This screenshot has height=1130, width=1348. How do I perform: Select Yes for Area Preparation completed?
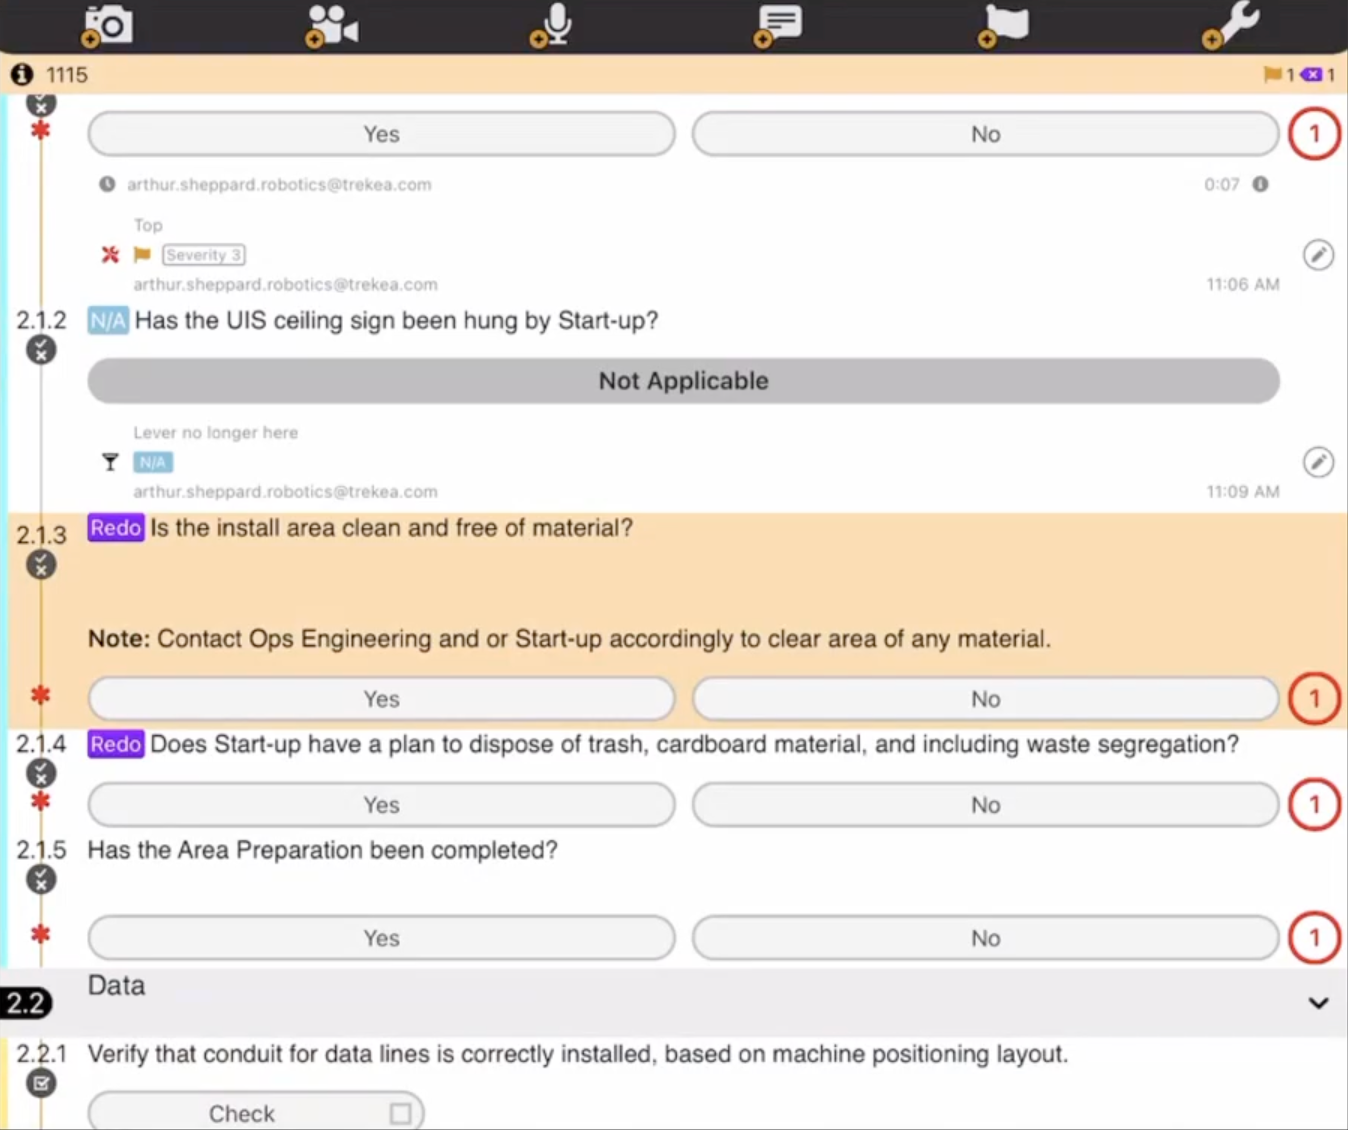point(381,938)
